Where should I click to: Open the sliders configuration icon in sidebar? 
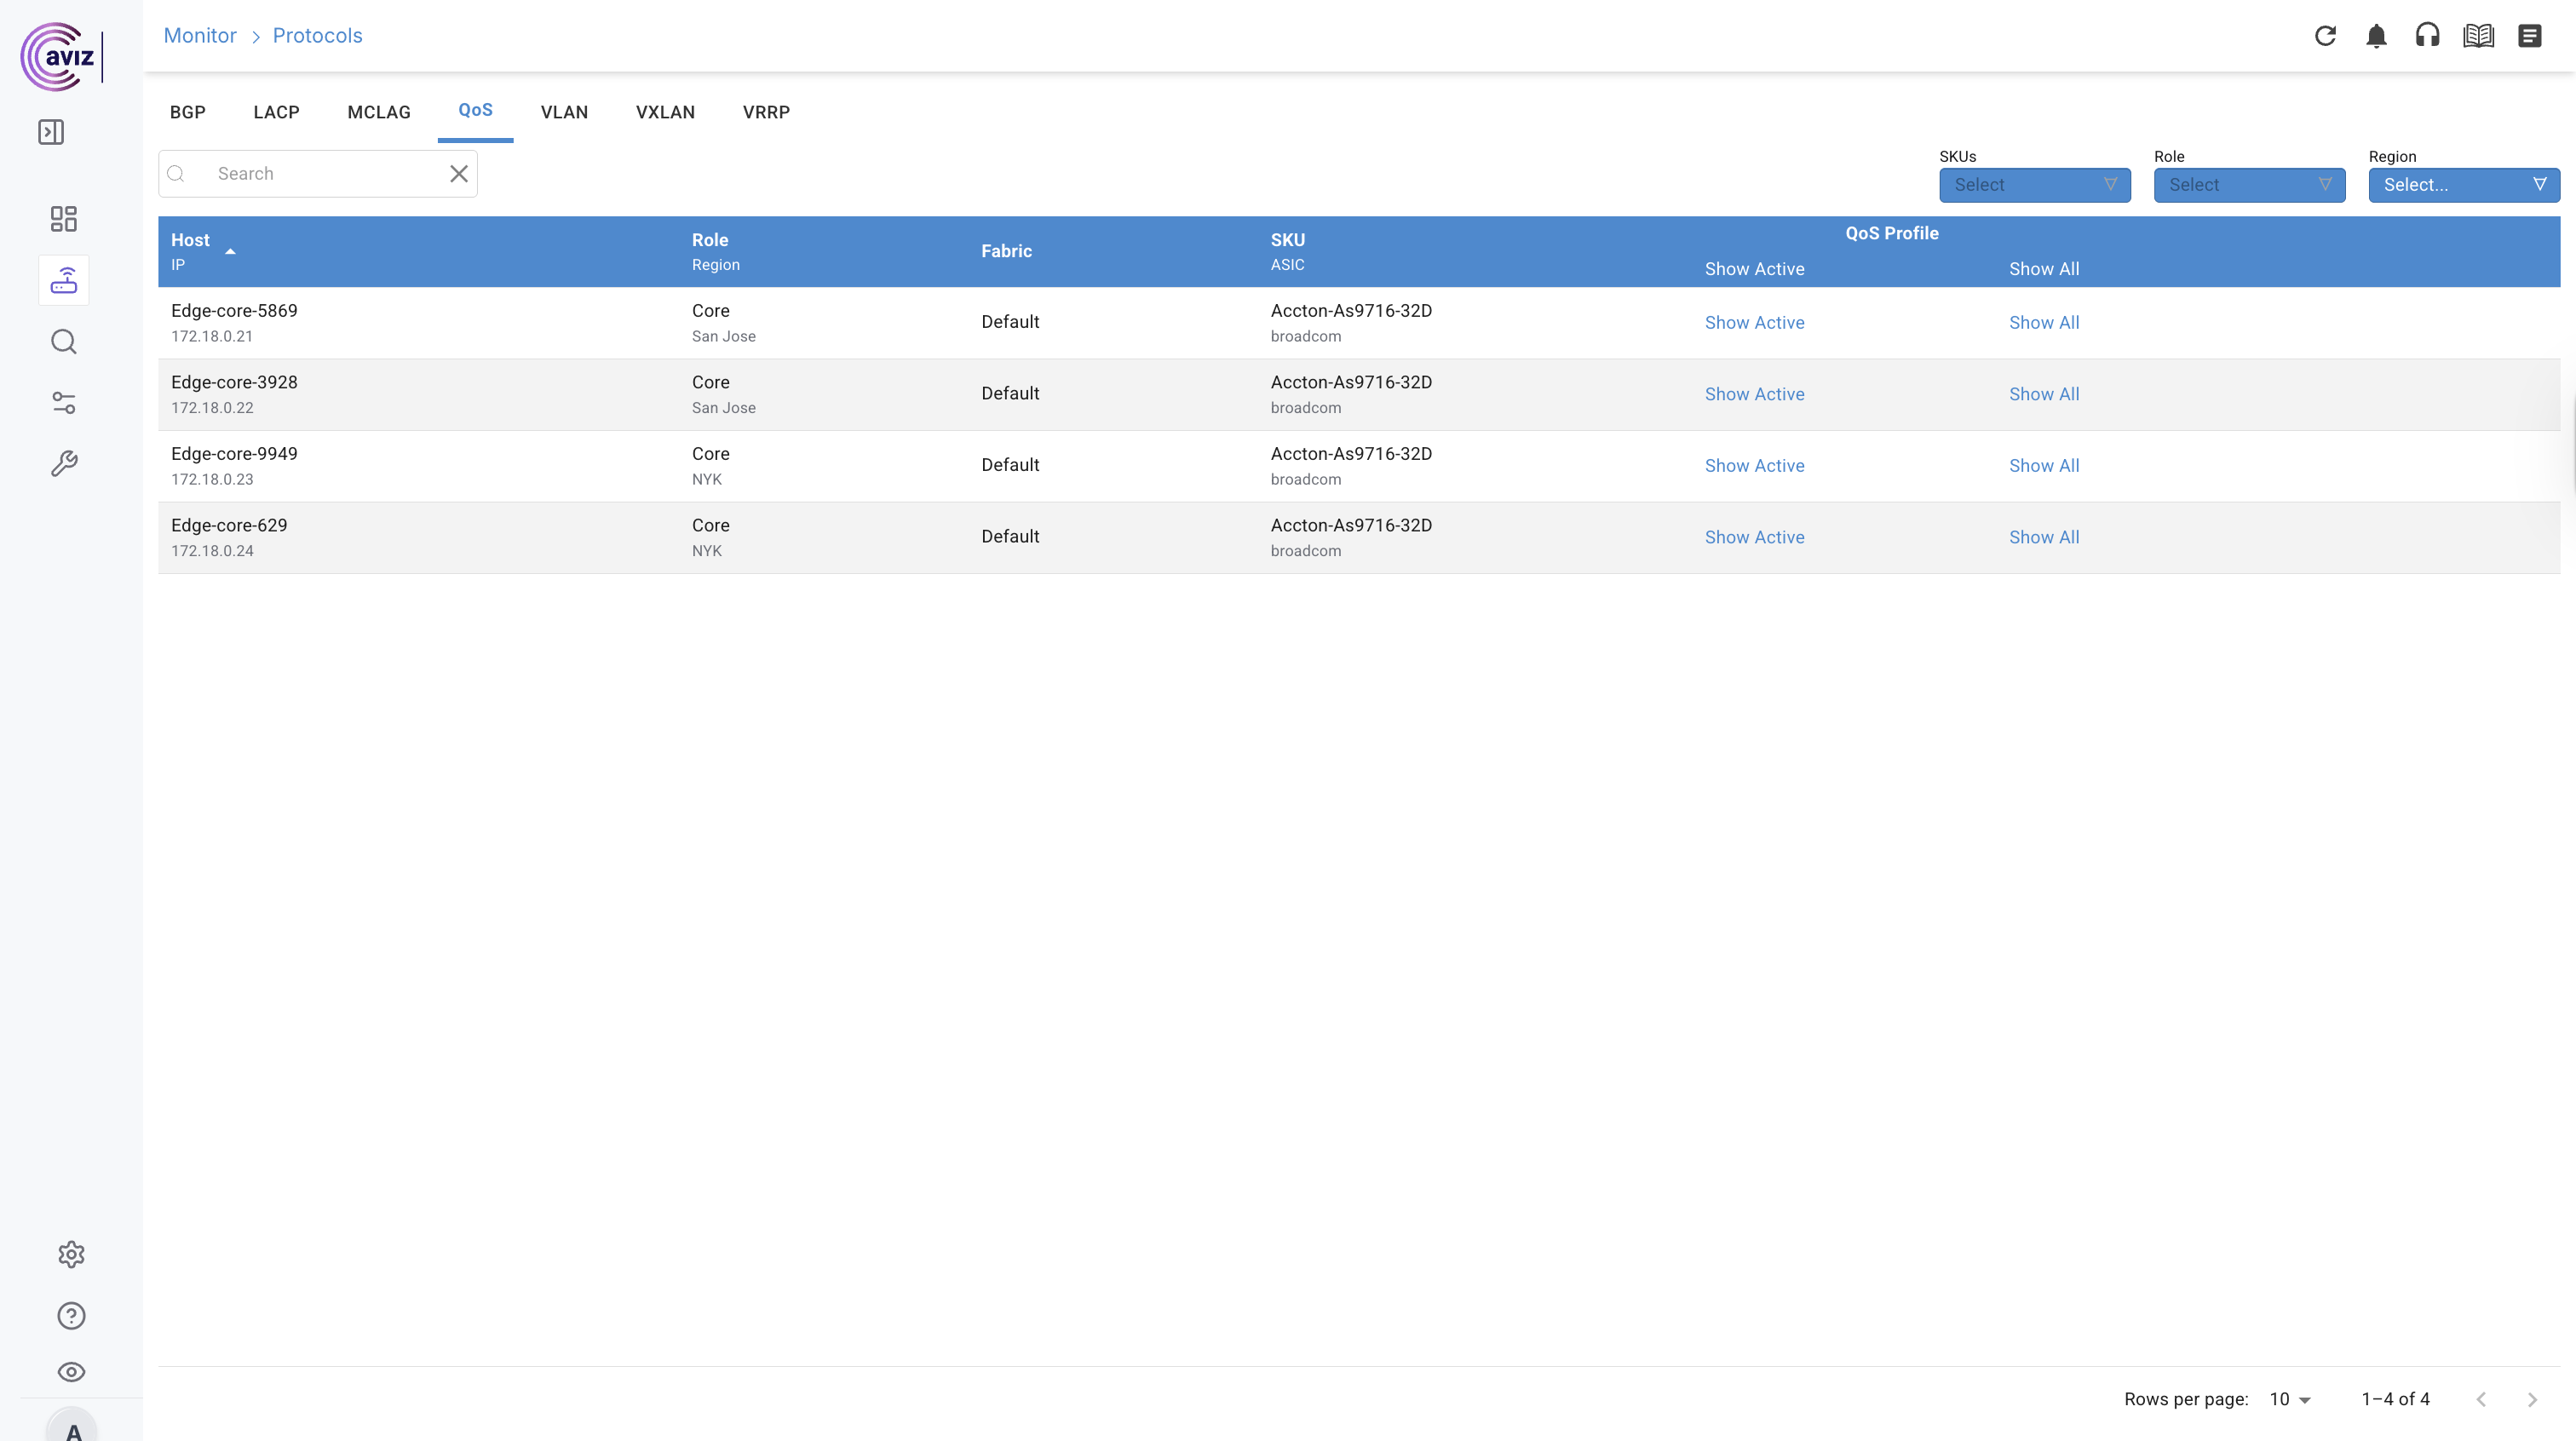64,403
